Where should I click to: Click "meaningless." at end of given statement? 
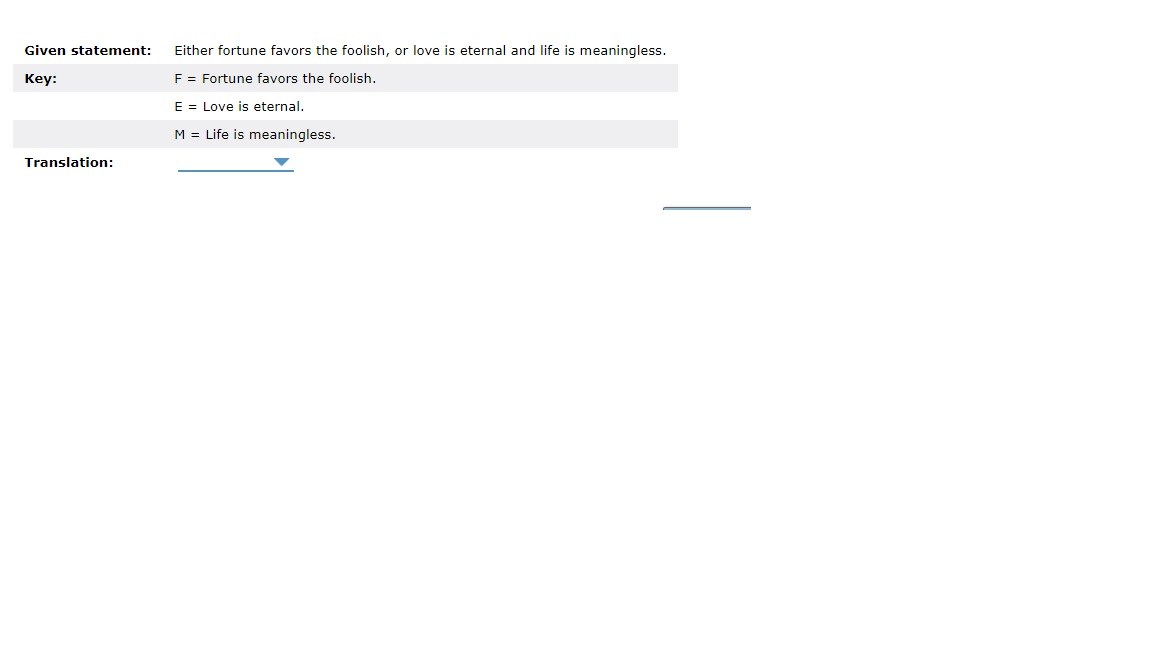623,51
